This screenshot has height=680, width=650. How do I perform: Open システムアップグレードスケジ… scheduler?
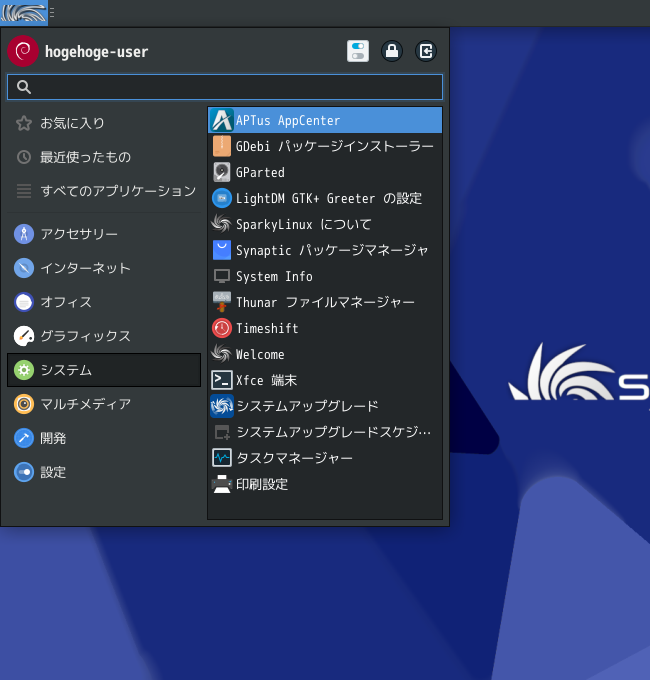tap(325, 432)
